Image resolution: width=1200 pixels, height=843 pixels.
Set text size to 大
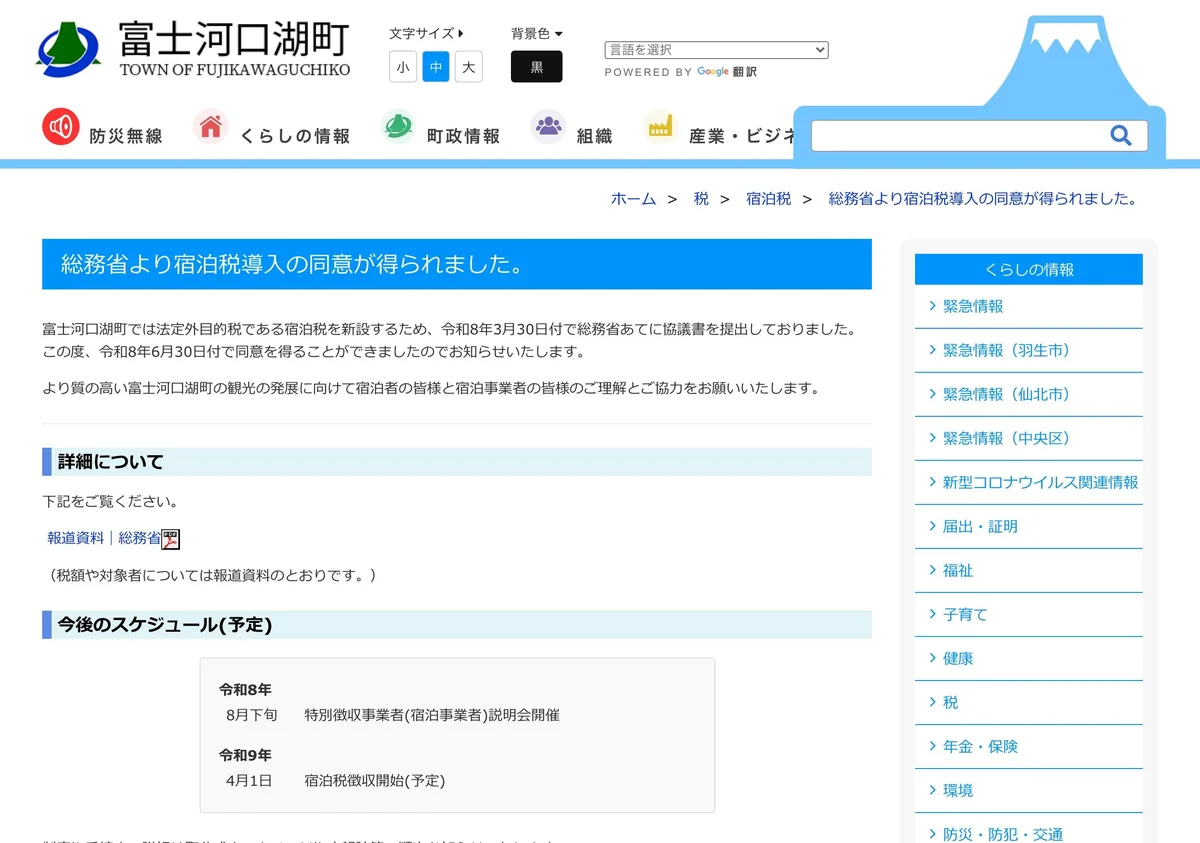pos(469,67)
